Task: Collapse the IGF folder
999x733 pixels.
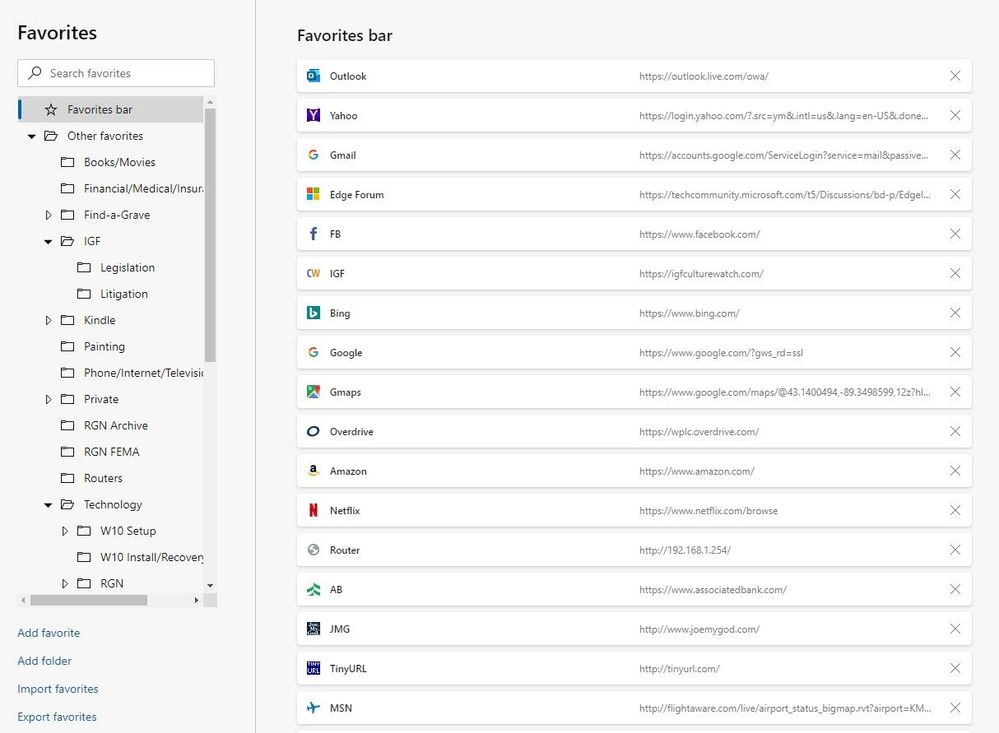Action: tap(47, 241)
